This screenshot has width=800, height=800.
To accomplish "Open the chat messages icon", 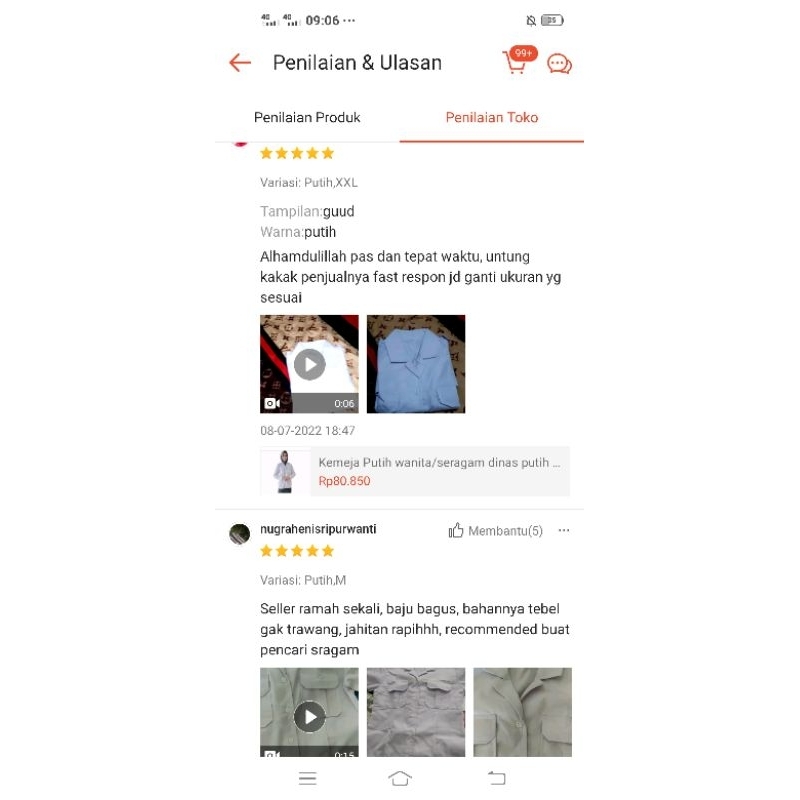I will [x=559, y=64].
